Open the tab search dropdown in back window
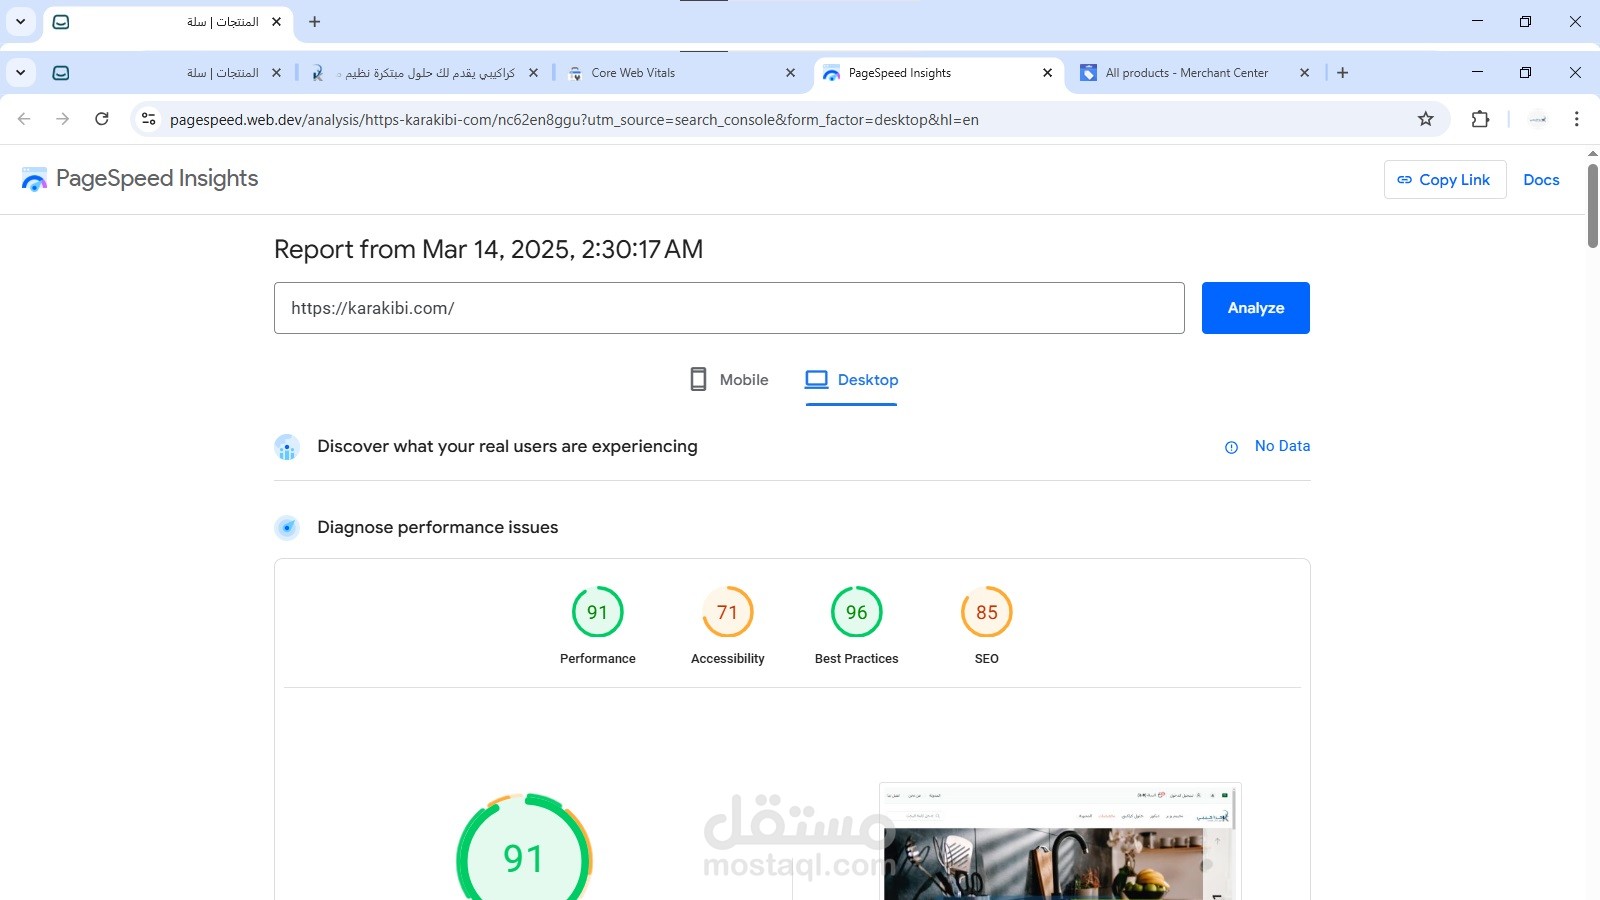The image size is (1600, 900). click(20, 21)
